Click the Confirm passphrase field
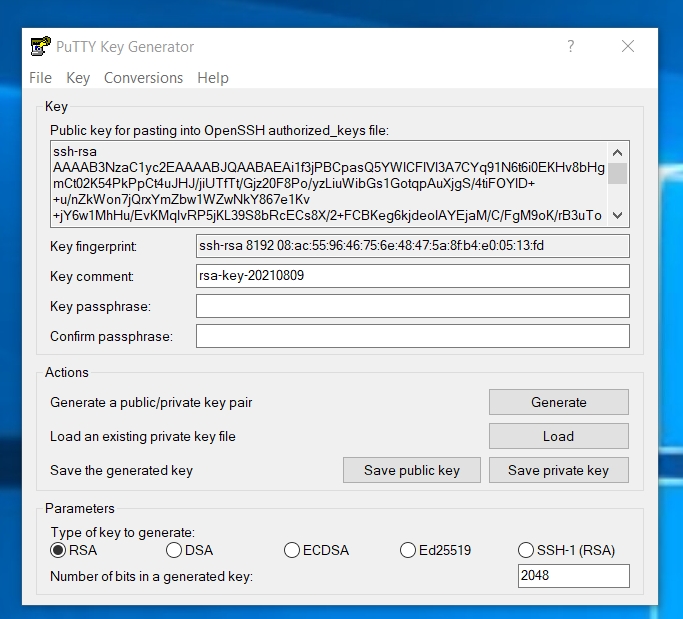 click(x=413, y=336)
